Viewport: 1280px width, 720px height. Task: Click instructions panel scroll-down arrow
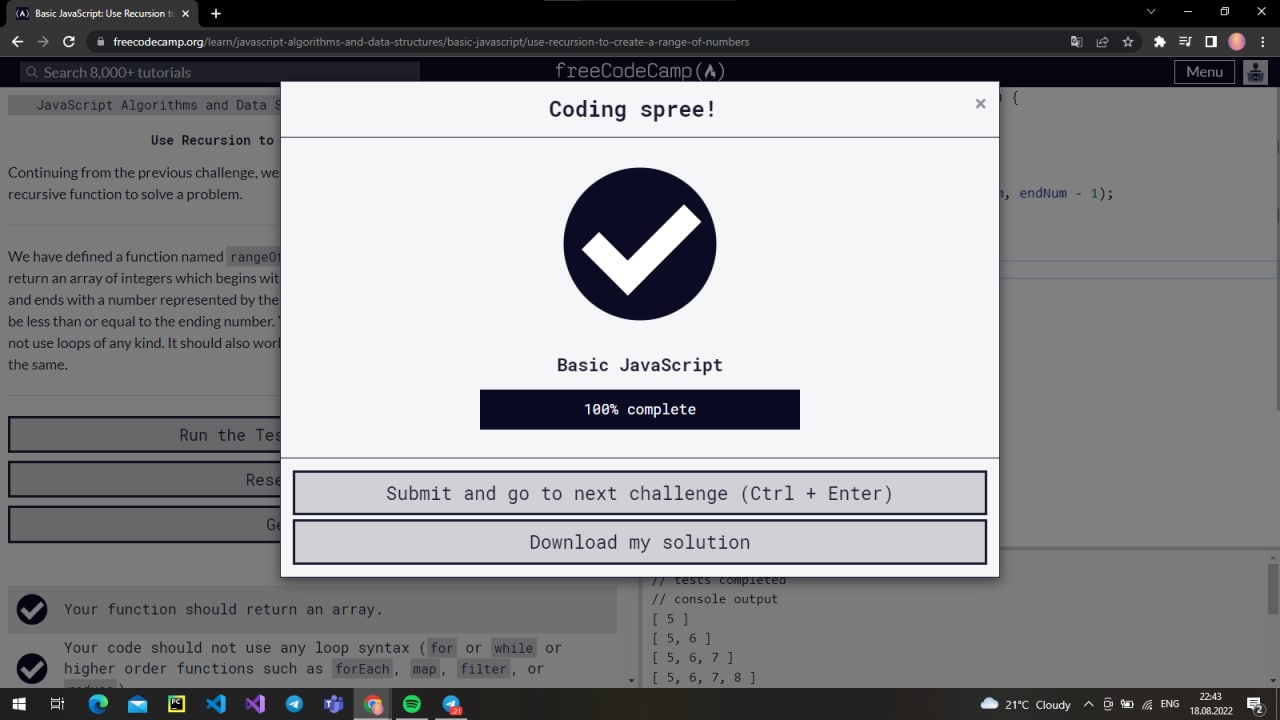630,680
